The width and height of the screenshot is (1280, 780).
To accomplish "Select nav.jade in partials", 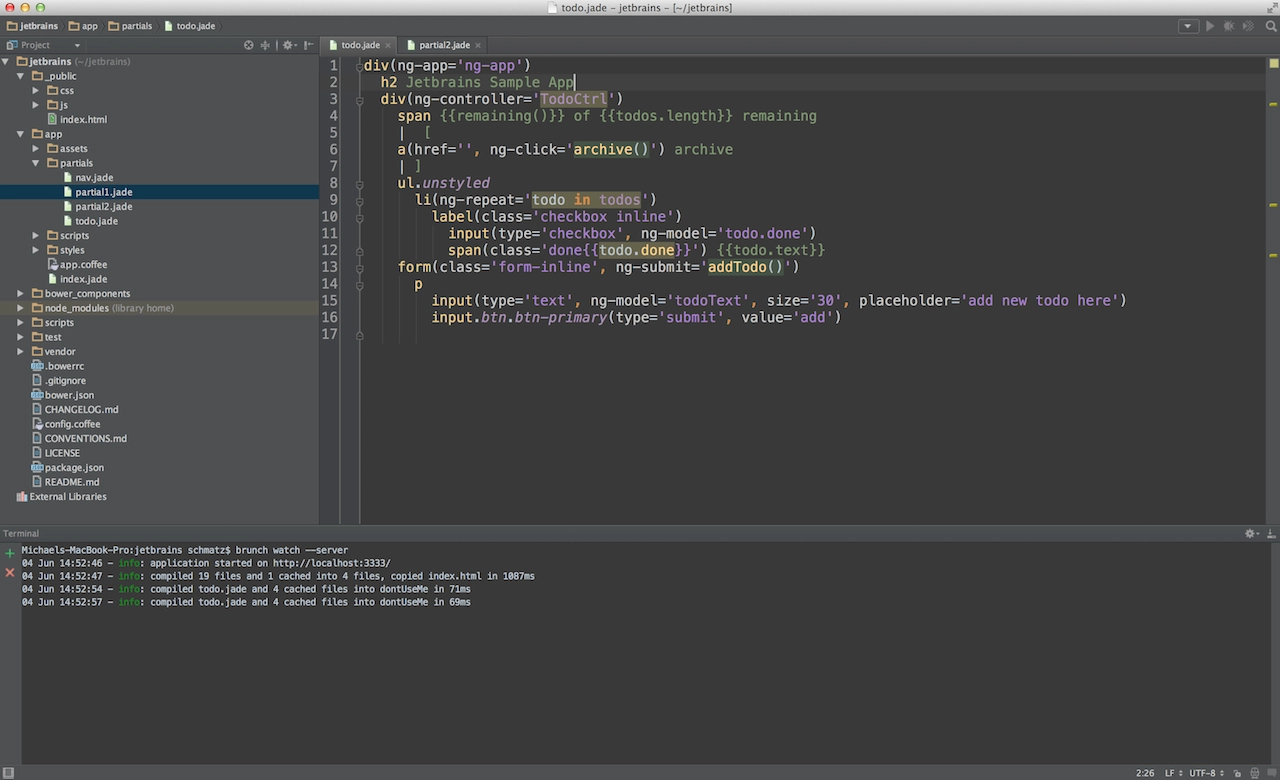I will [x=87, y=178].
